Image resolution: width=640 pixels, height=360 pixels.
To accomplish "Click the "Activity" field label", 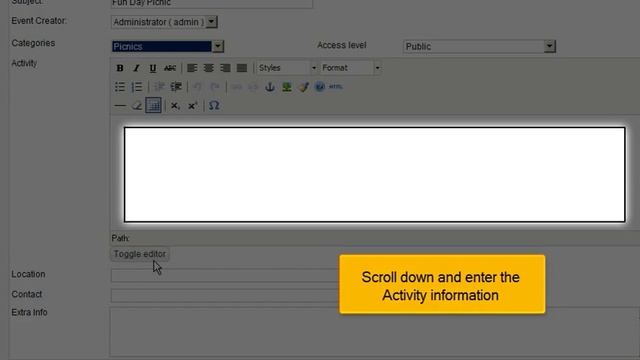I will point(24,63).
